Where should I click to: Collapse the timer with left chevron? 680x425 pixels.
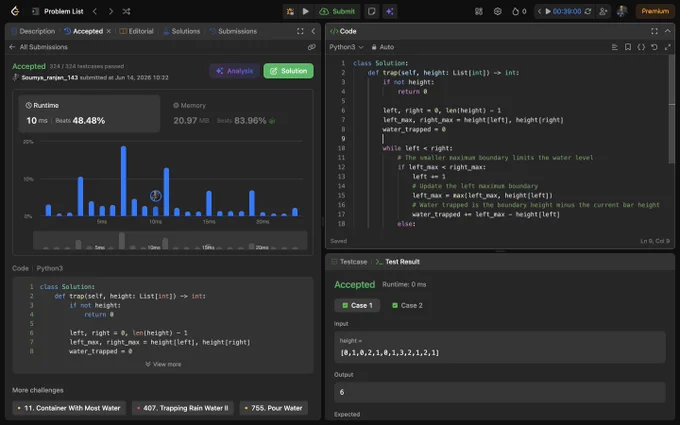[539, 11]
